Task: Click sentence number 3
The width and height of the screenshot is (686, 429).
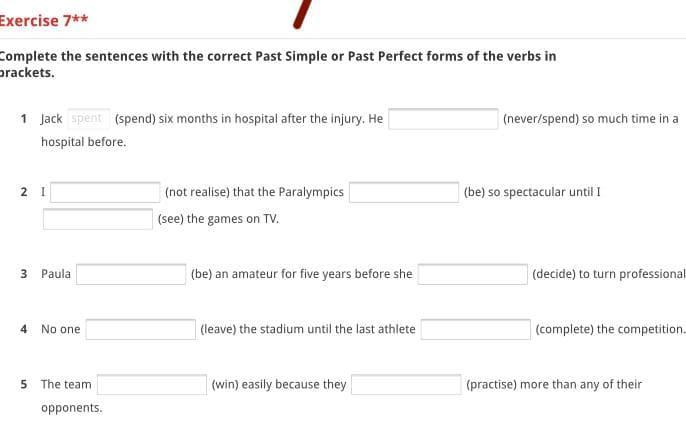Action: pyautogui.click(x=24, y=274)
